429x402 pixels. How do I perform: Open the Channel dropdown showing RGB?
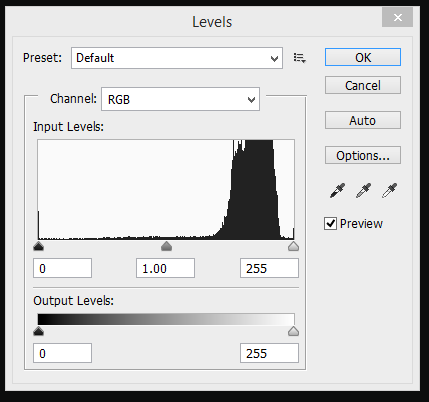pos(180,99)
